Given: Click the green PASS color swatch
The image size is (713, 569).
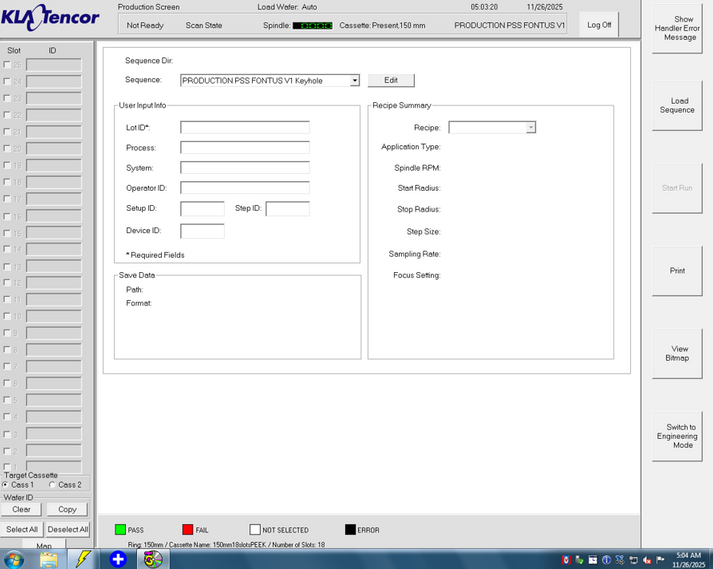Looking at the screenshot, I should click(118, 530).
